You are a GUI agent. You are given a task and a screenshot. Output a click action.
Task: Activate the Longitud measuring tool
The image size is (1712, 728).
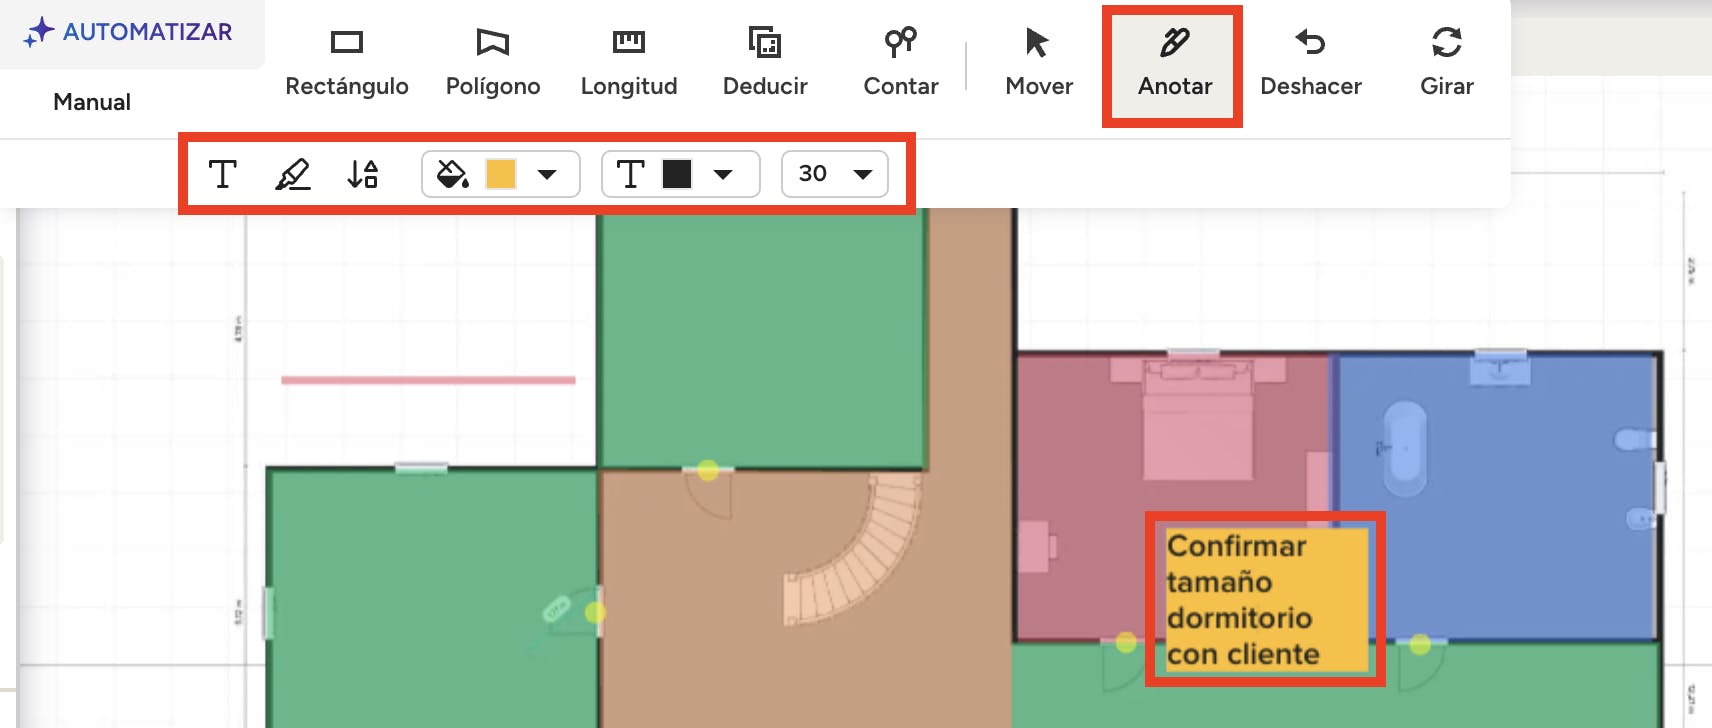coord(628,62)
